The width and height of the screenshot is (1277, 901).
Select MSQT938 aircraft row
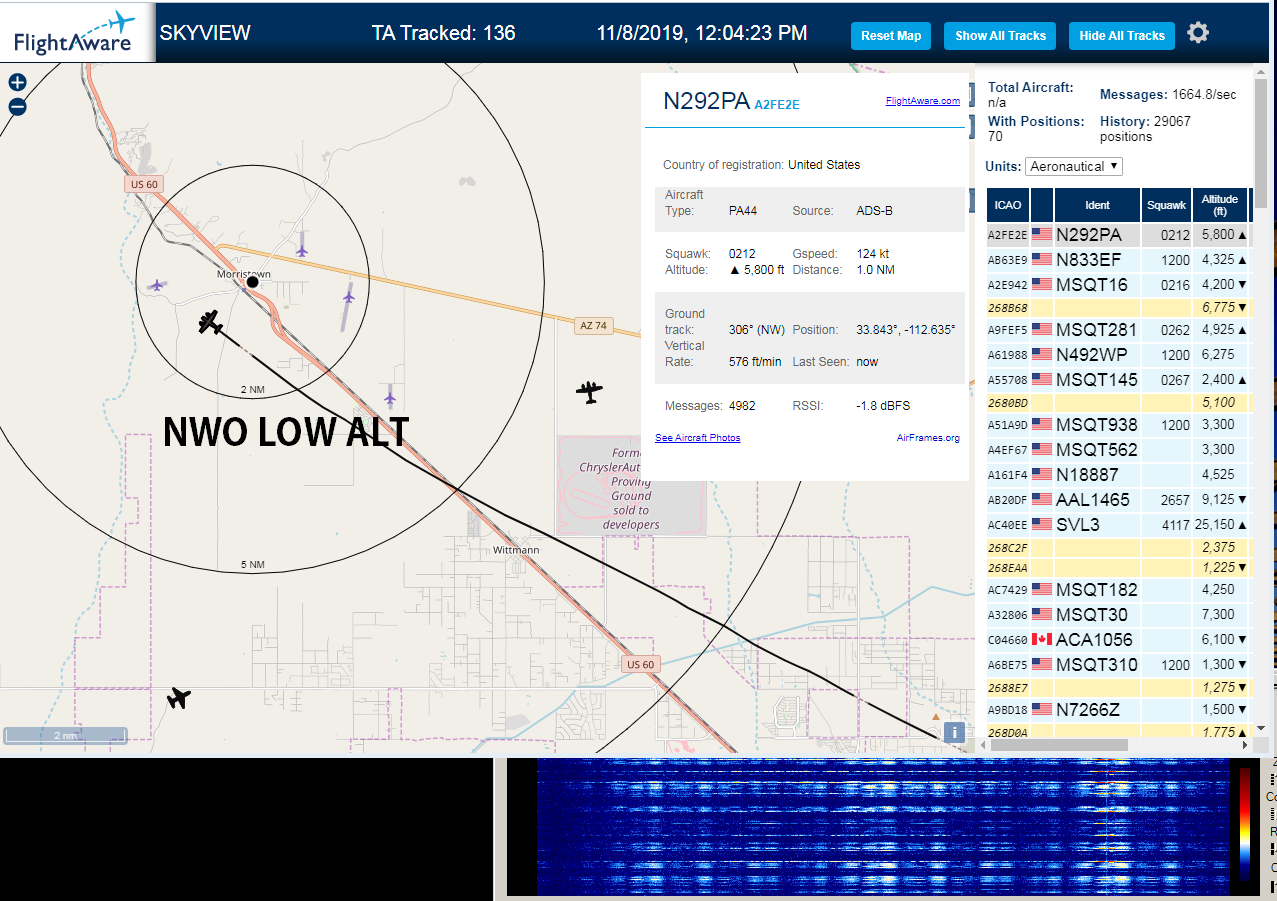(x=1117, y=424)
